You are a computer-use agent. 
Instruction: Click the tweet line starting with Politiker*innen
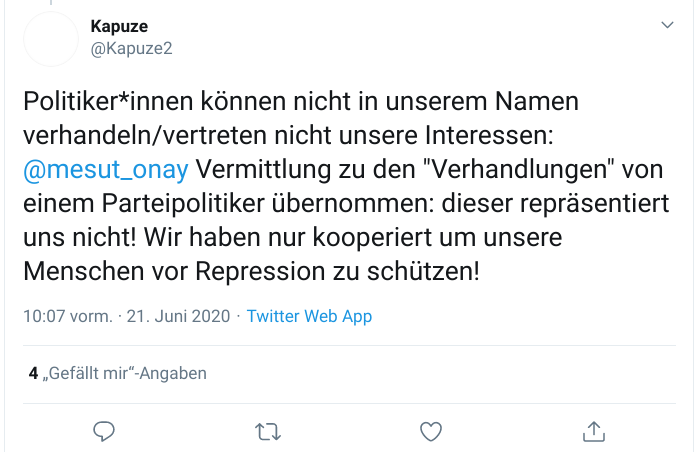[x=301, y=101]
